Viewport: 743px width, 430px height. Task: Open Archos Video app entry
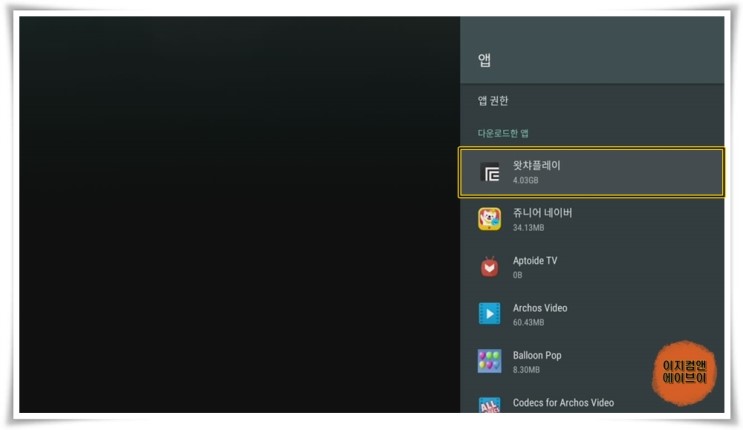click(591, 314)
